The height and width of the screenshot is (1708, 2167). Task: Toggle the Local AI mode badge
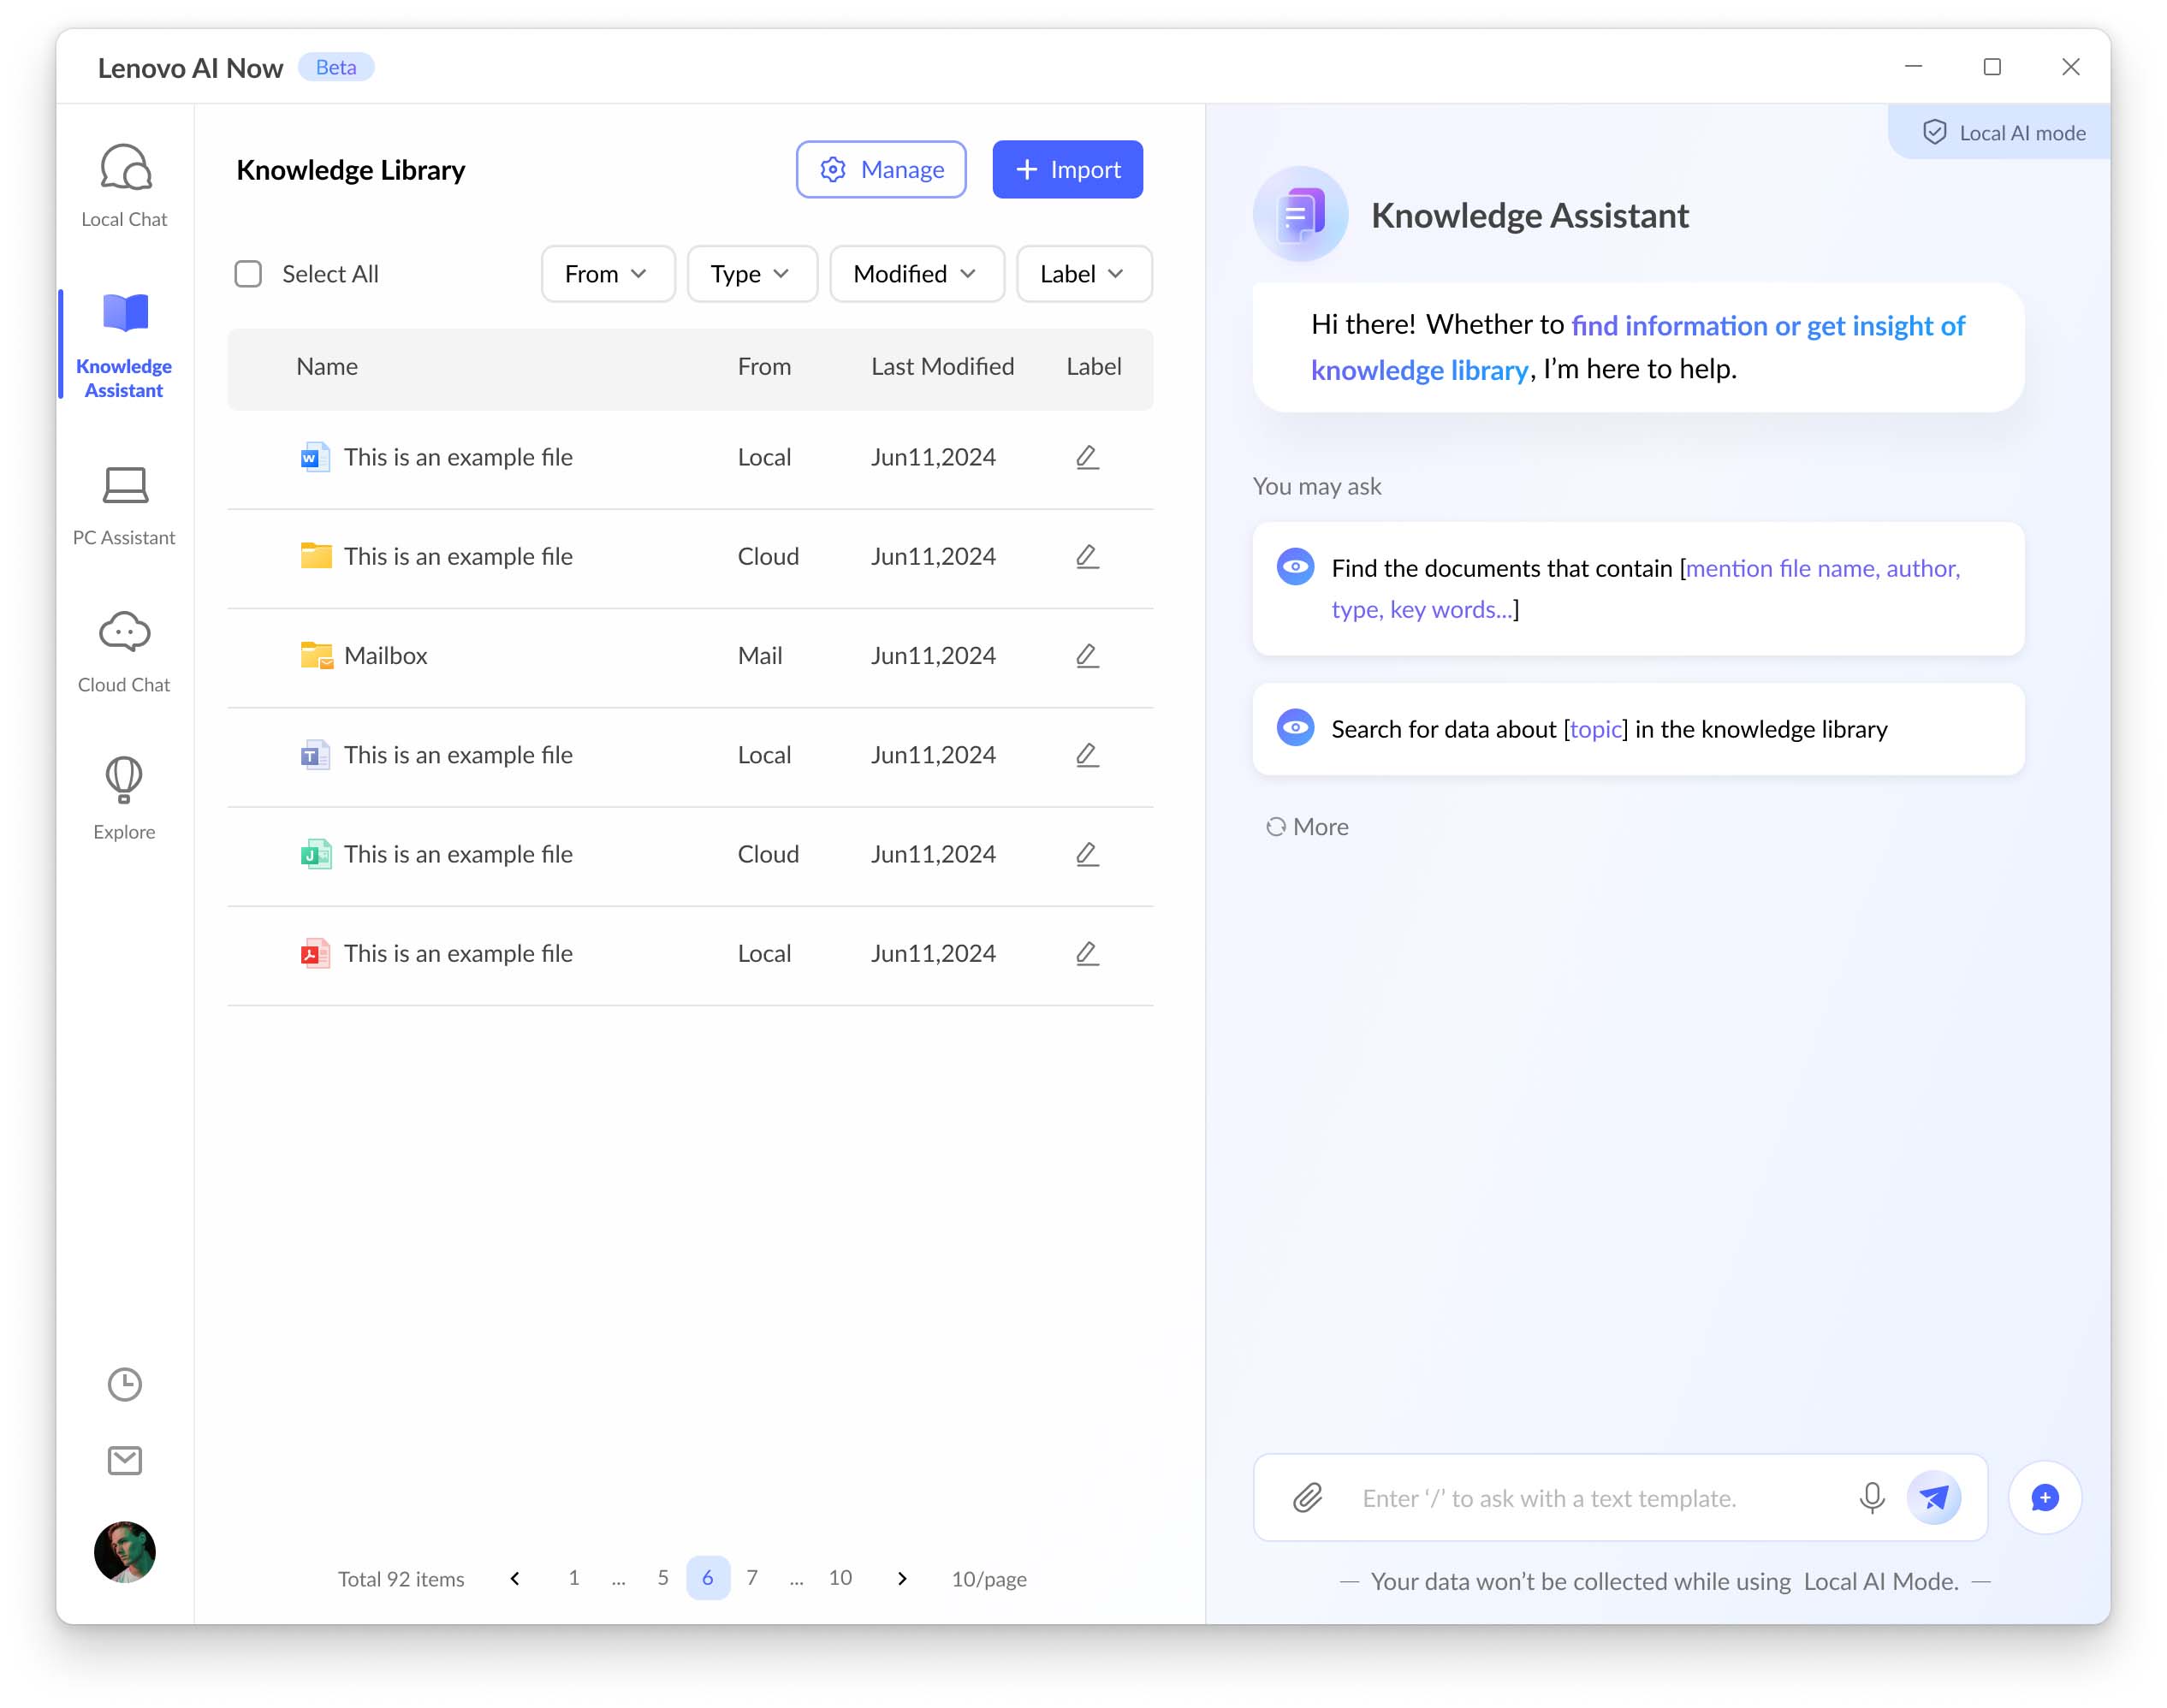coord(2003,133)
